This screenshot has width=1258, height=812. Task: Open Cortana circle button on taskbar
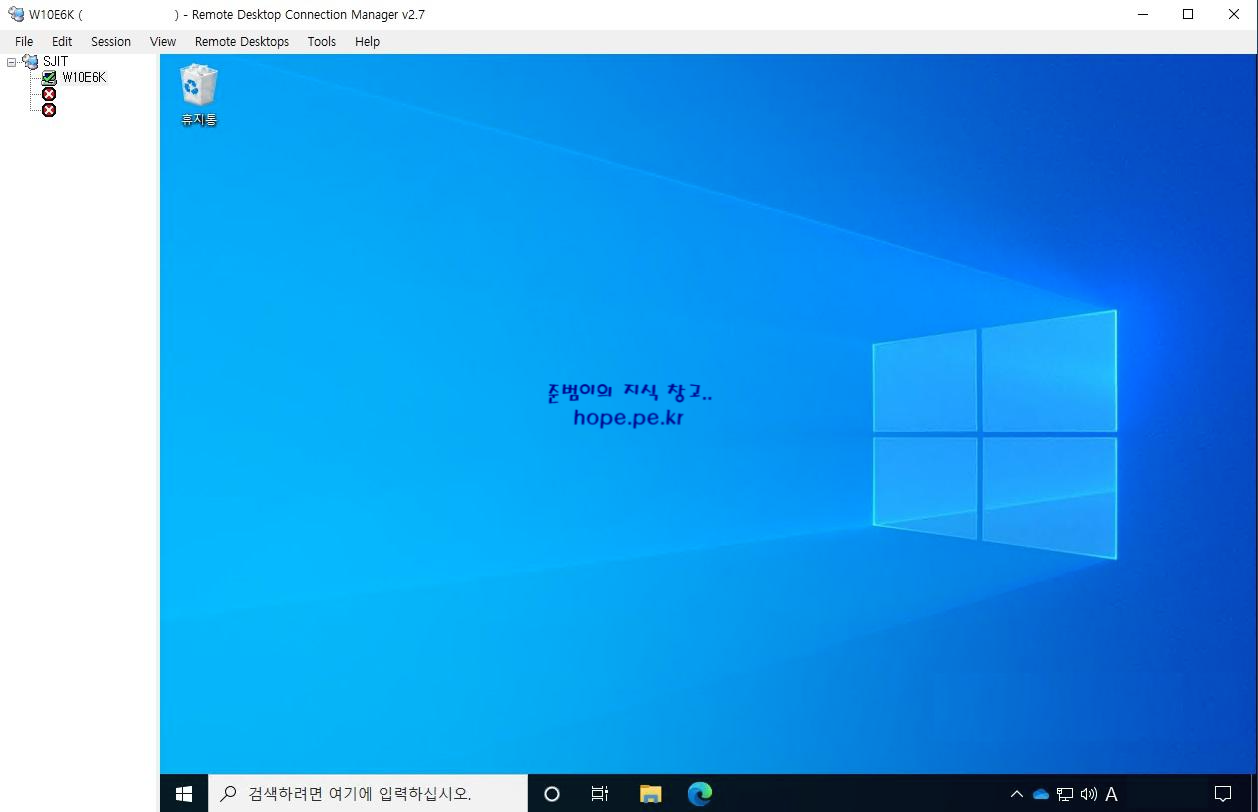pyautogui.click(x=552, y=794)
